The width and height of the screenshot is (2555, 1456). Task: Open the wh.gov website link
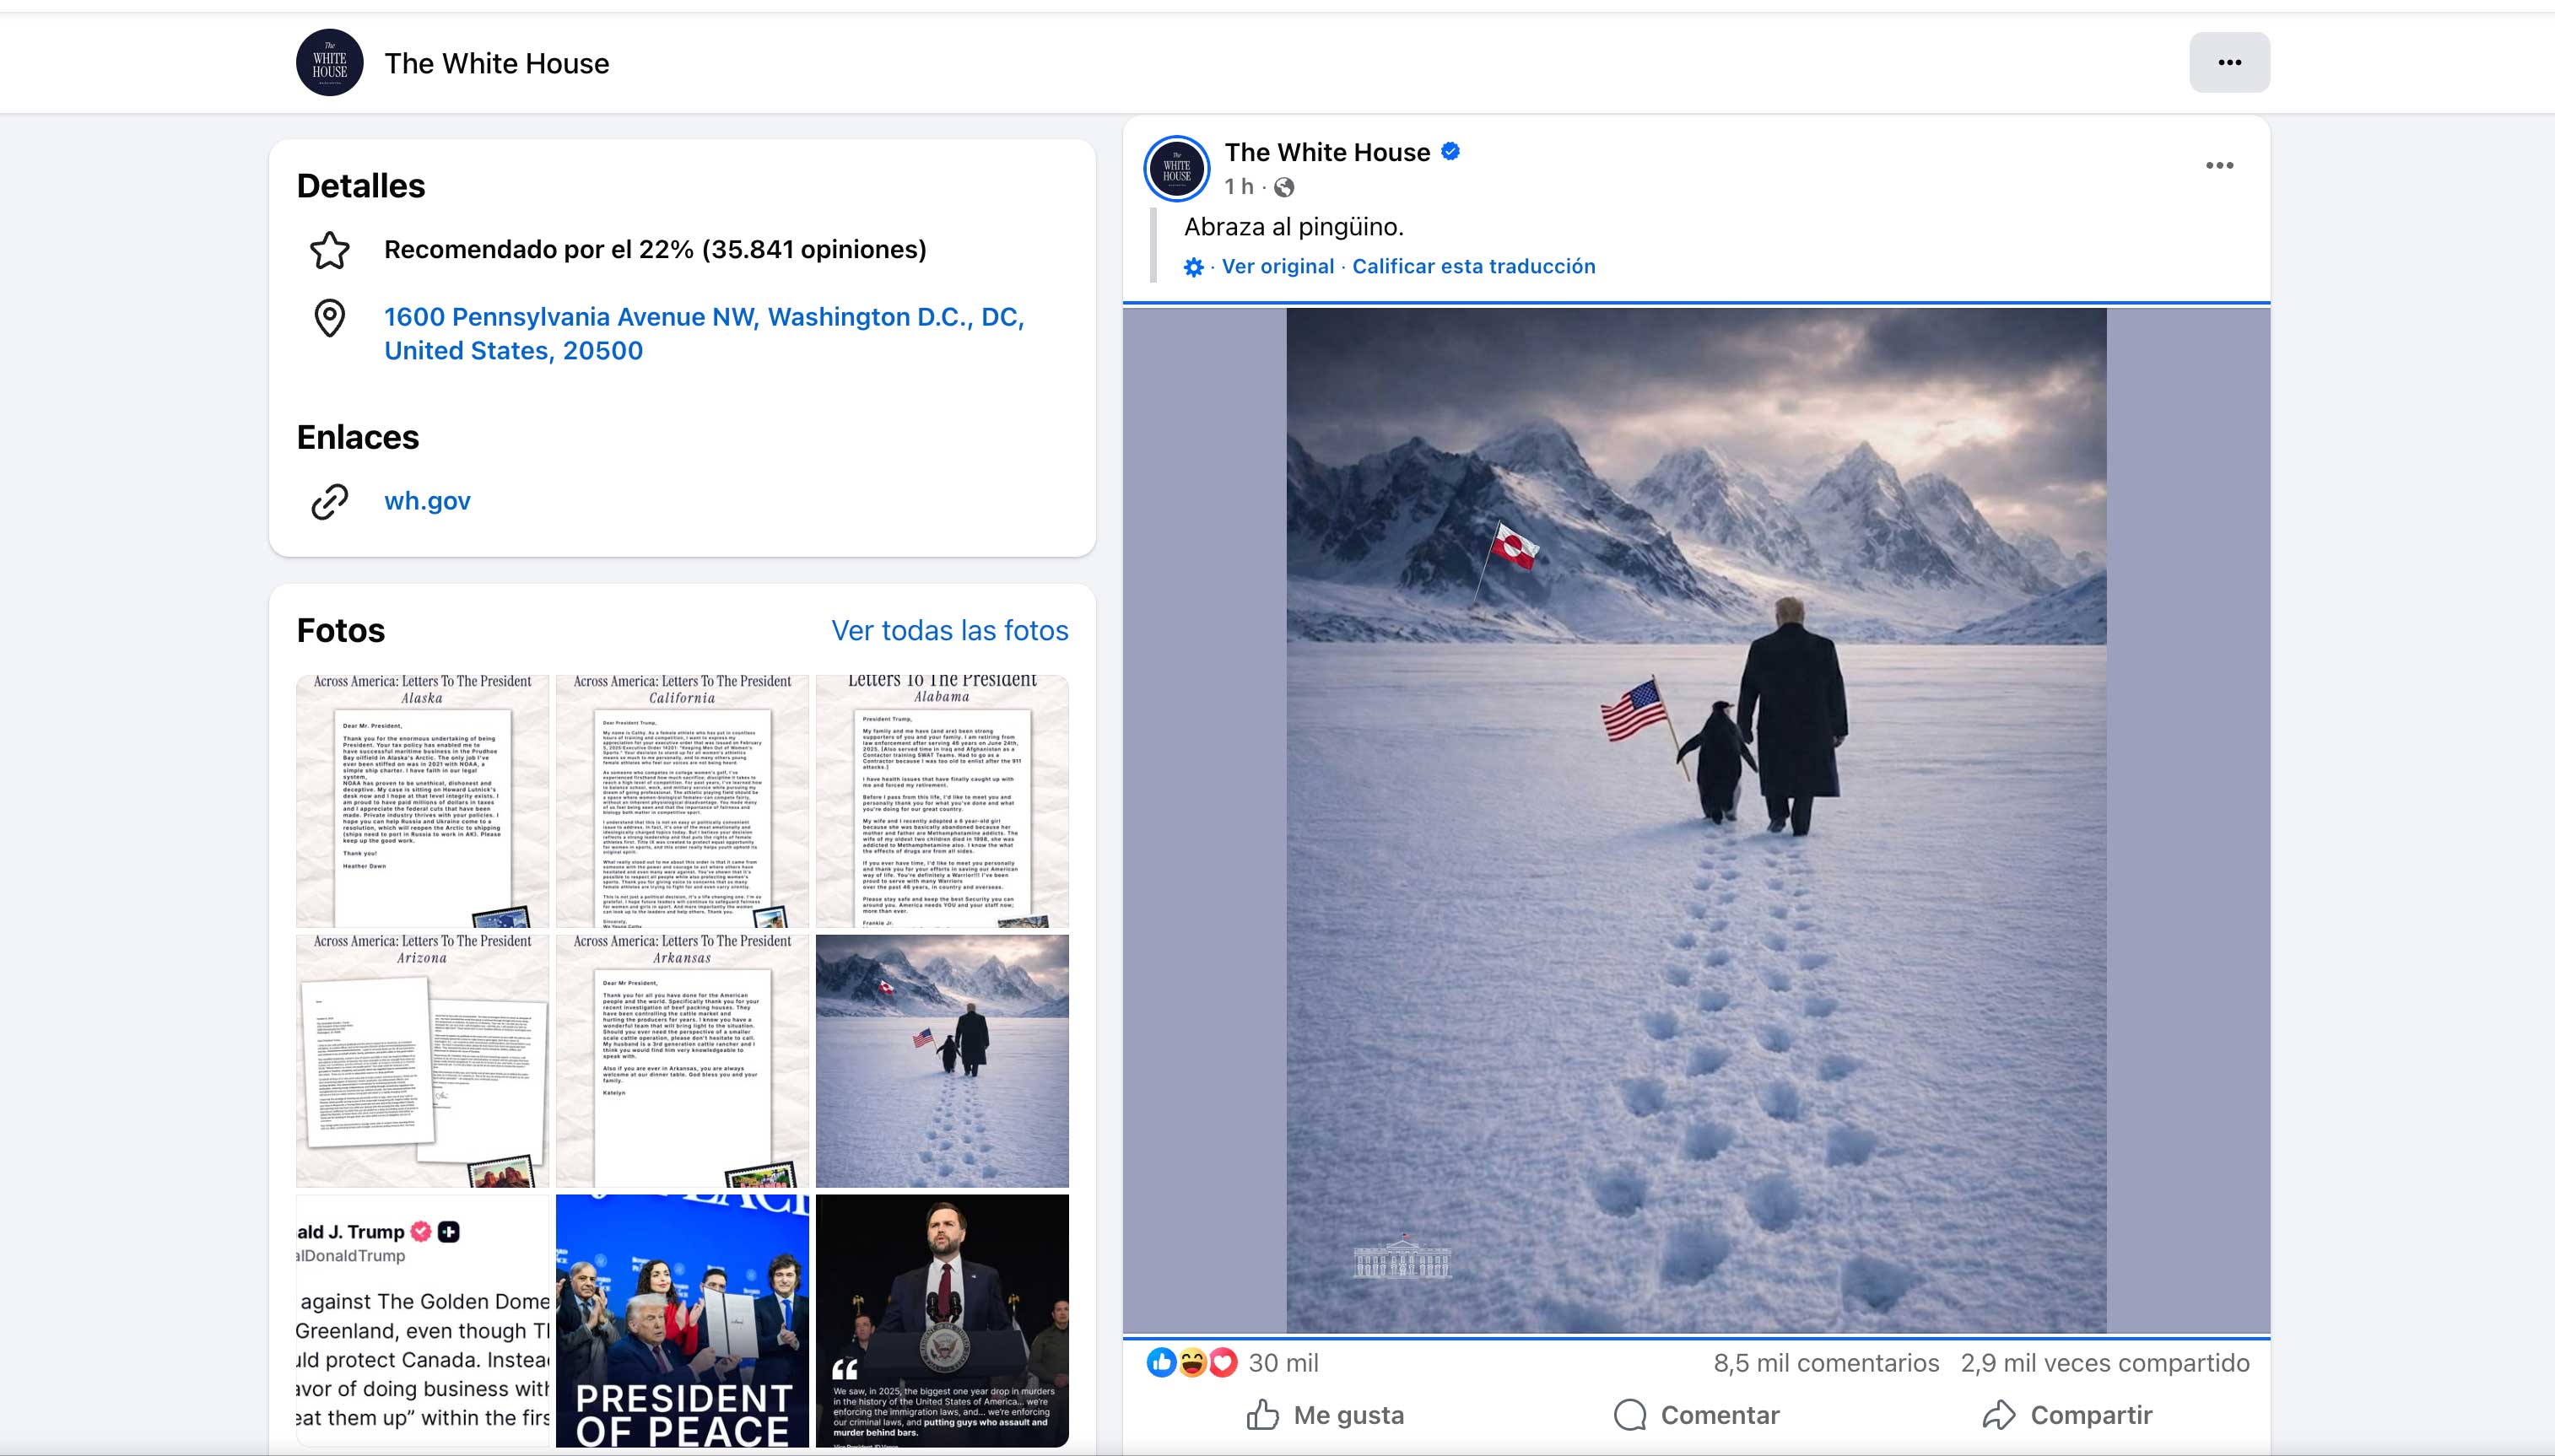pyautogui.click(x=427, y=501)
